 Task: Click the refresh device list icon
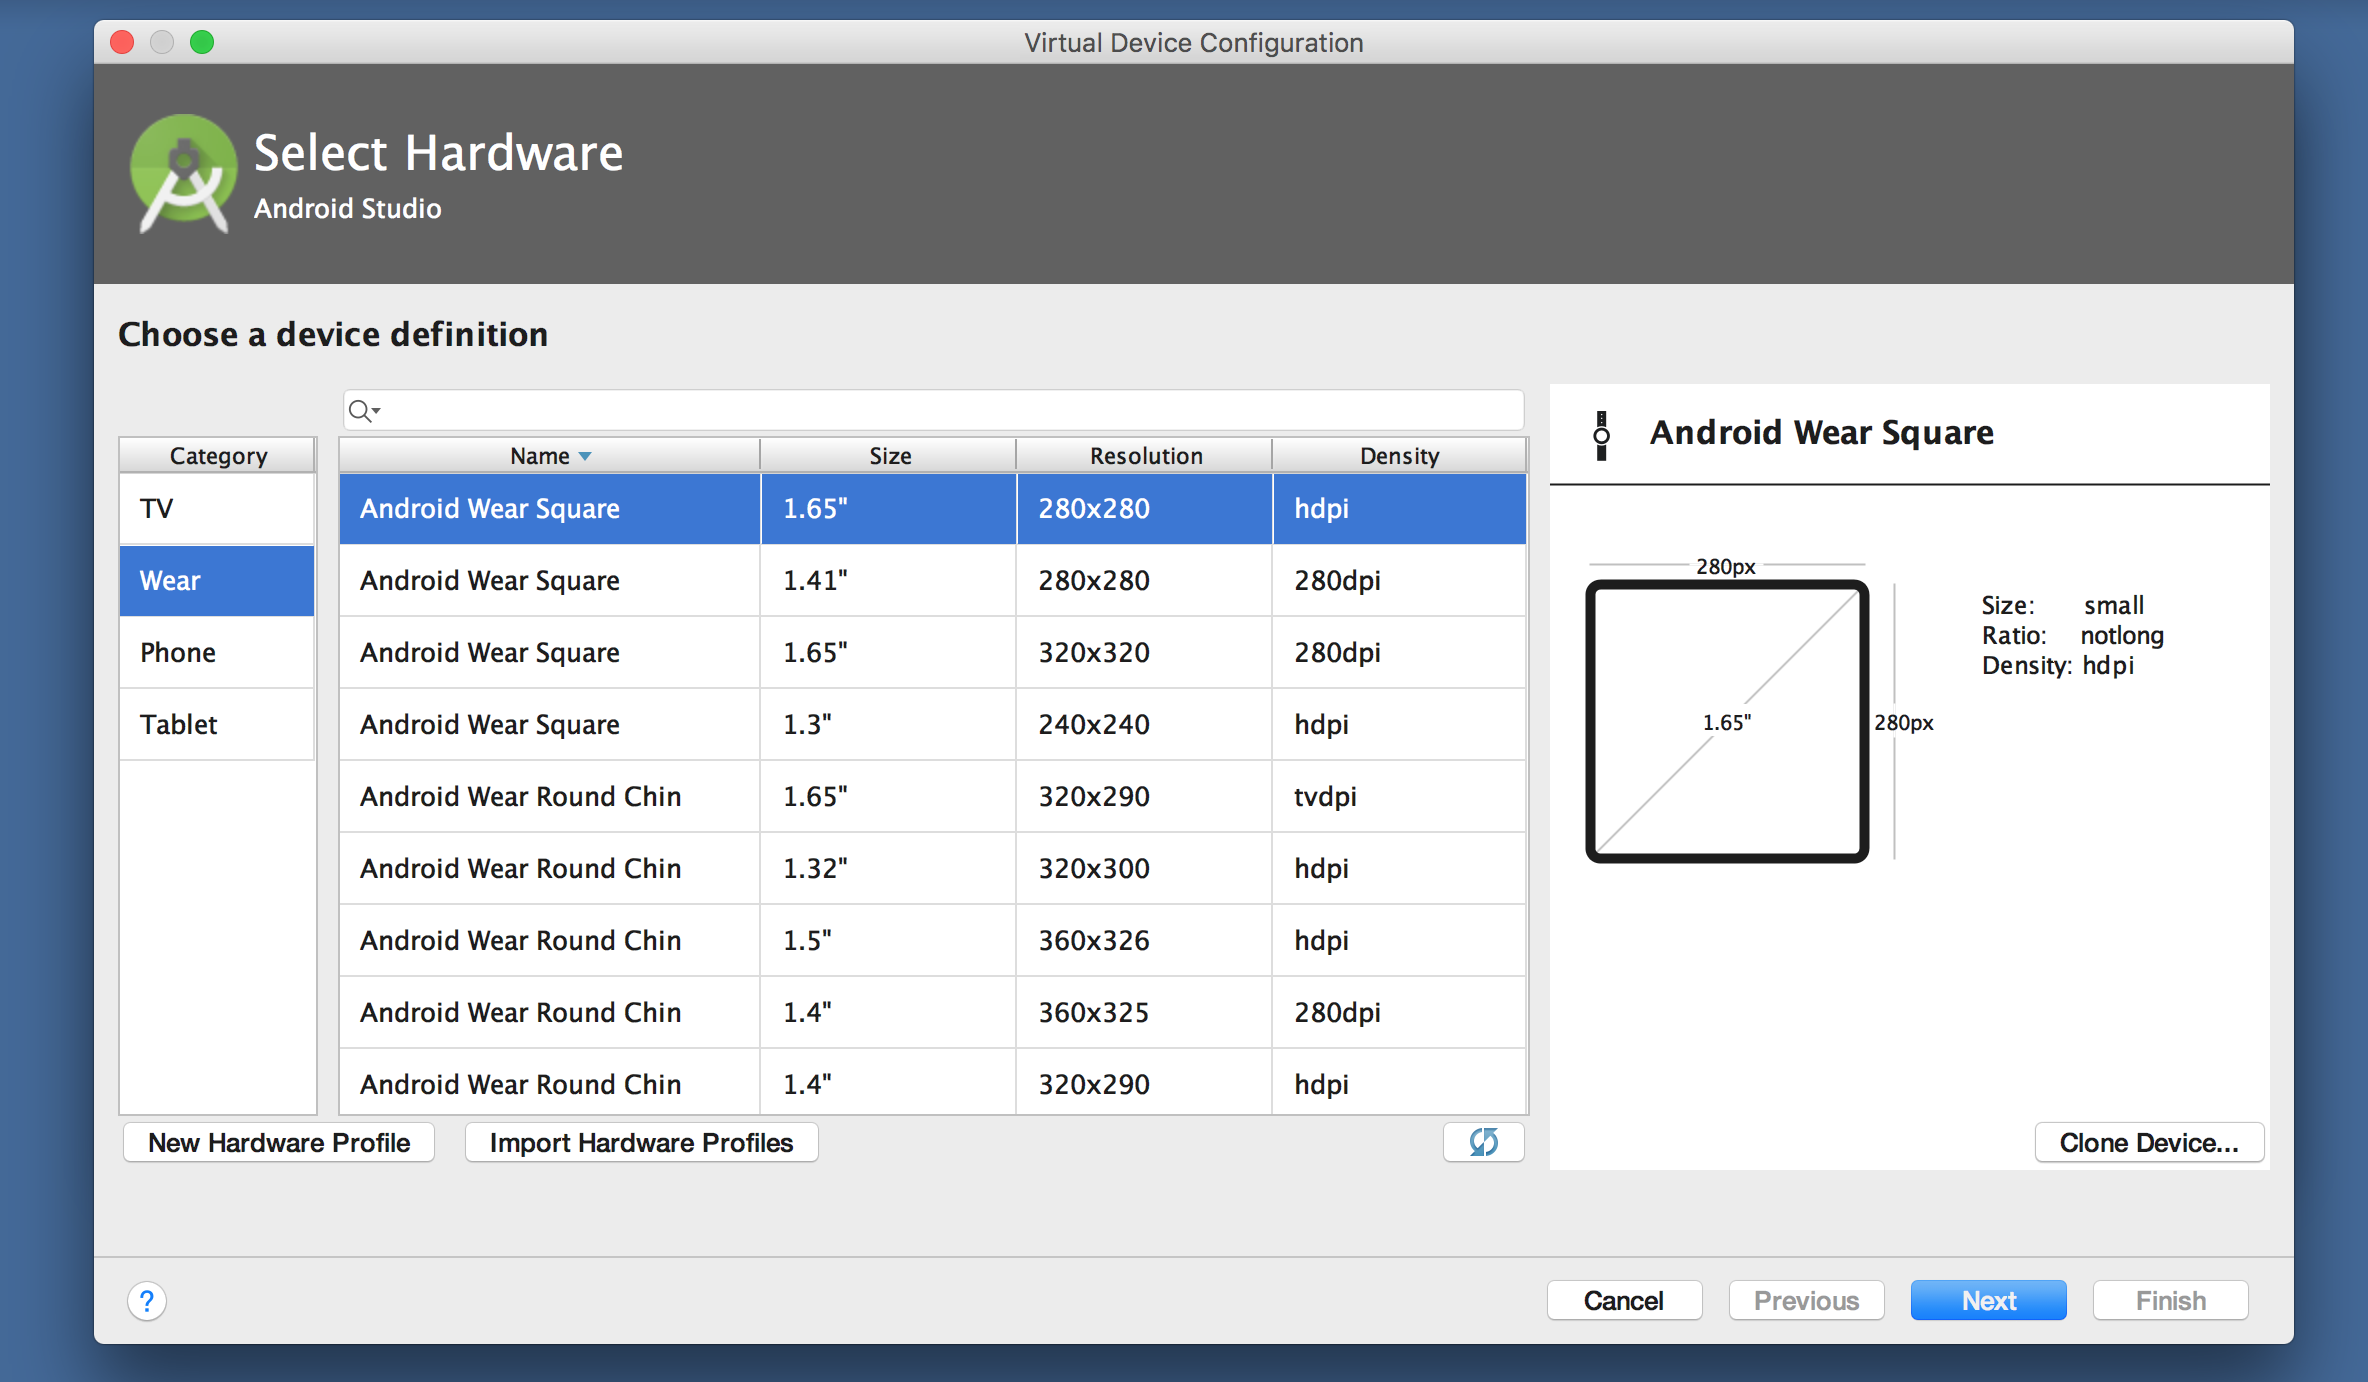1484,1142
